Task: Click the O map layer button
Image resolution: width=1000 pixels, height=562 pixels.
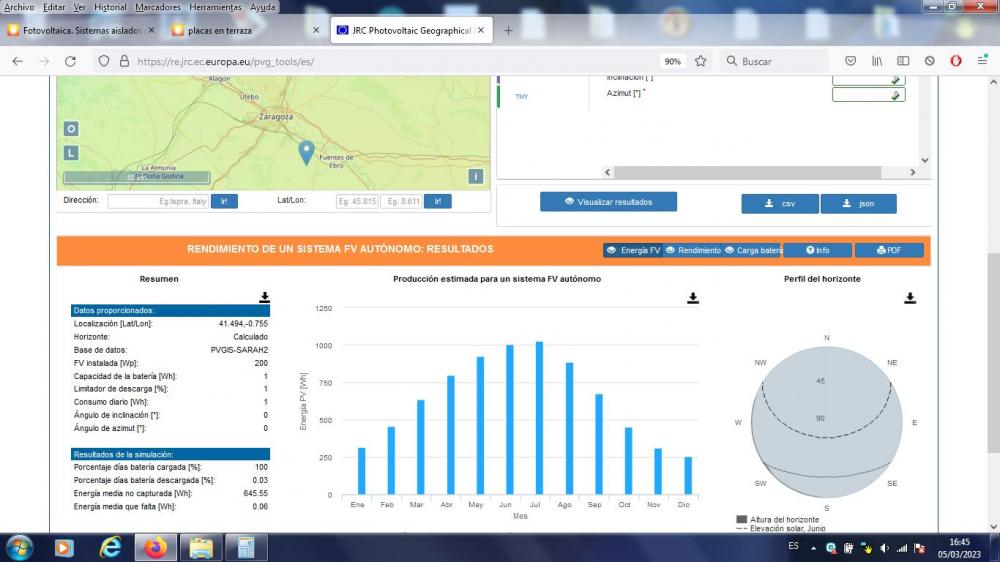Action: click(71, 129)
